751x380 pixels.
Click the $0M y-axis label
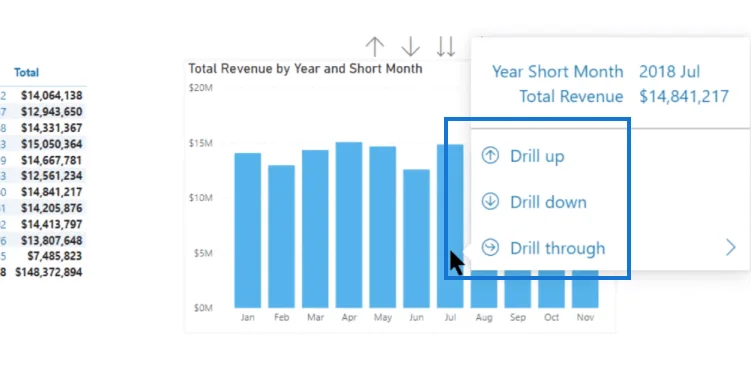(x=203, y=308)
